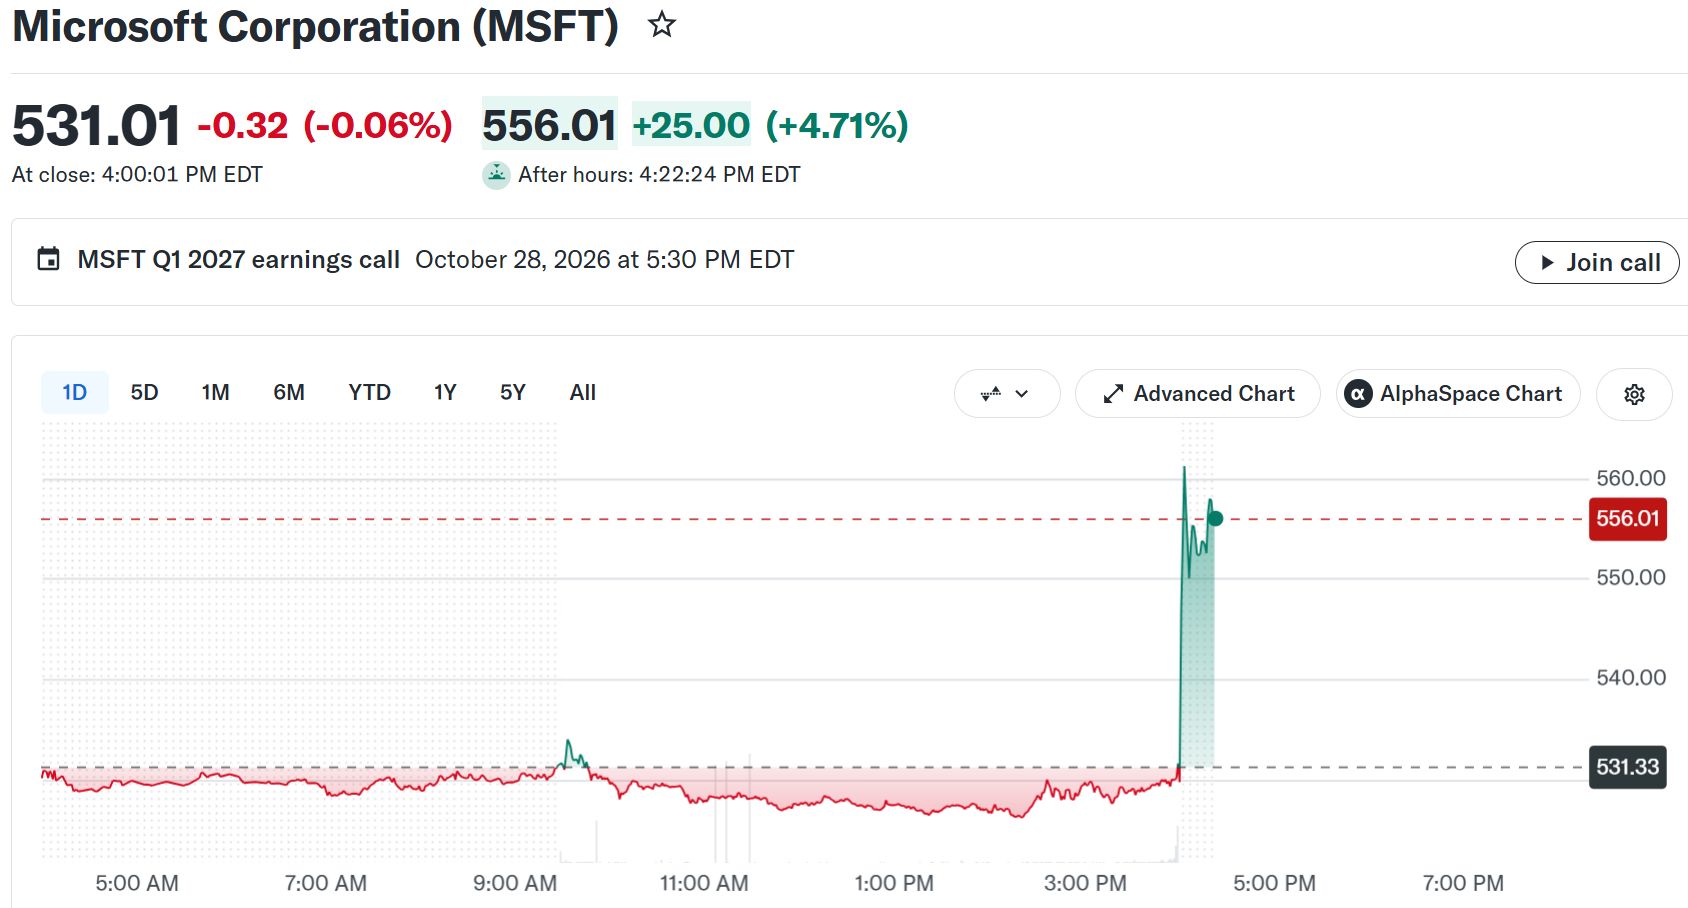The width and height of the screenshot is (1688, 908).
Task: Click the MSFT Q1 2027 earnings call link
Action: 239,260
